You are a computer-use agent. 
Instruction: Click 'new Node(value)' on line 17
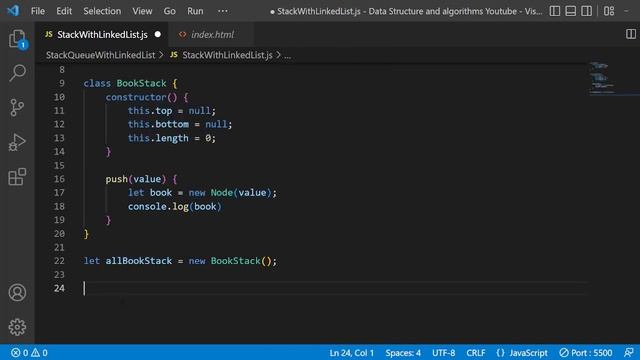click(230, 193)
